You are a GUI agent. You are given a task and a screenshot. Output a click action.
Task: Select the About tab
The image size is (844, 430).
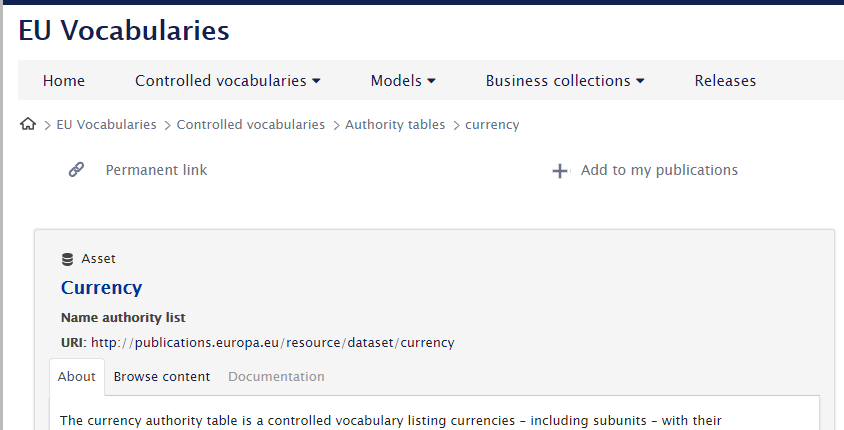tap(77, 377)
